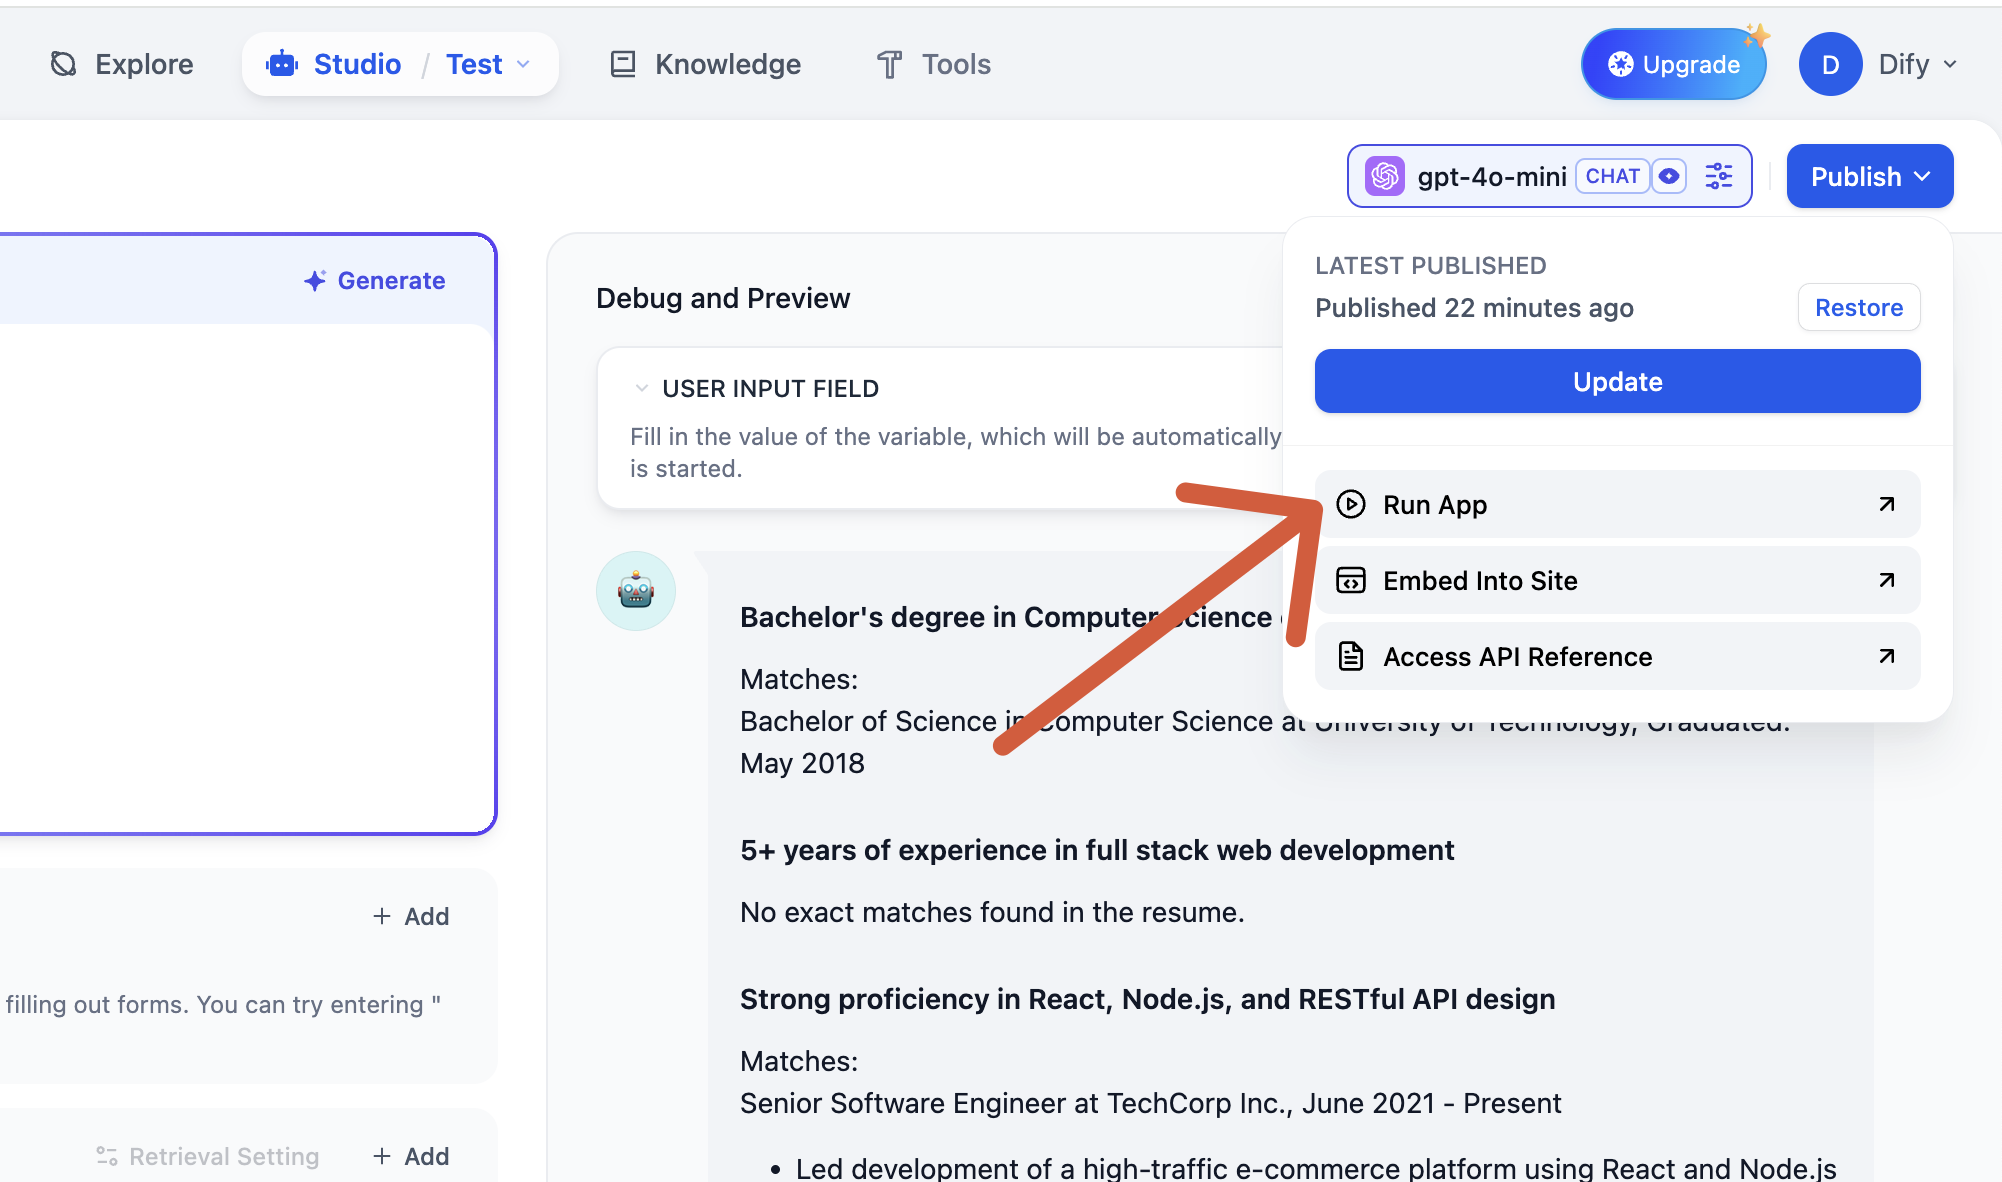Click the Generate sparkle icon
The width and height of the screenshot is (2002, 1182).
pyautogui.click(x=315, y=280)
